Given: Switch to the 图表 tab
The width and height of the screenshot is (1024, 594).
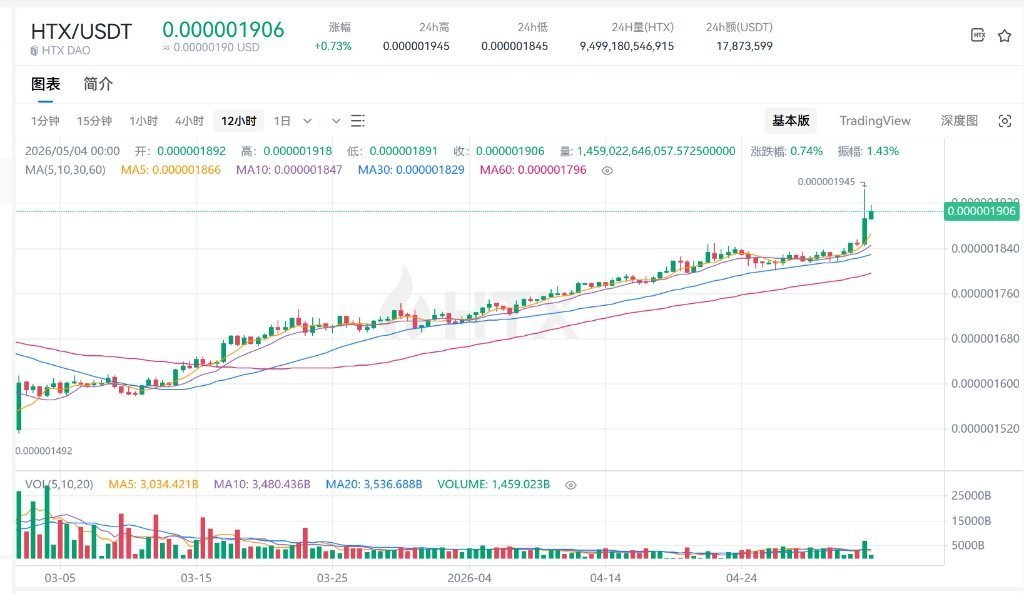Looking at the screenshot, I should coord(46,84).
